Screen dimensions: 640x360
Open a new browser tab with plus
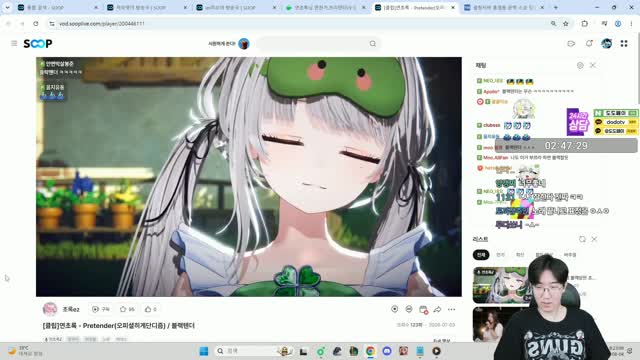tap(556, 7)
